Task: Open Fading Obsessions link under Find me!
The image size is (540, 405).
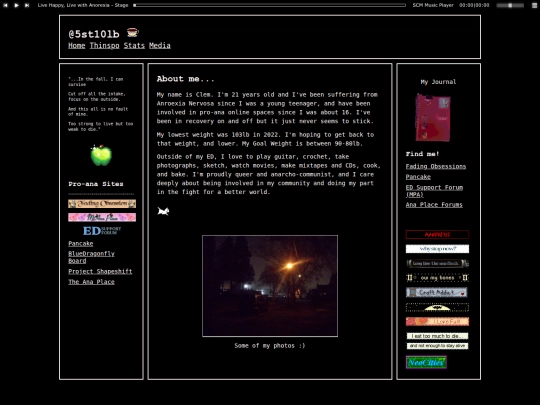Action: [x=436, y=166]
